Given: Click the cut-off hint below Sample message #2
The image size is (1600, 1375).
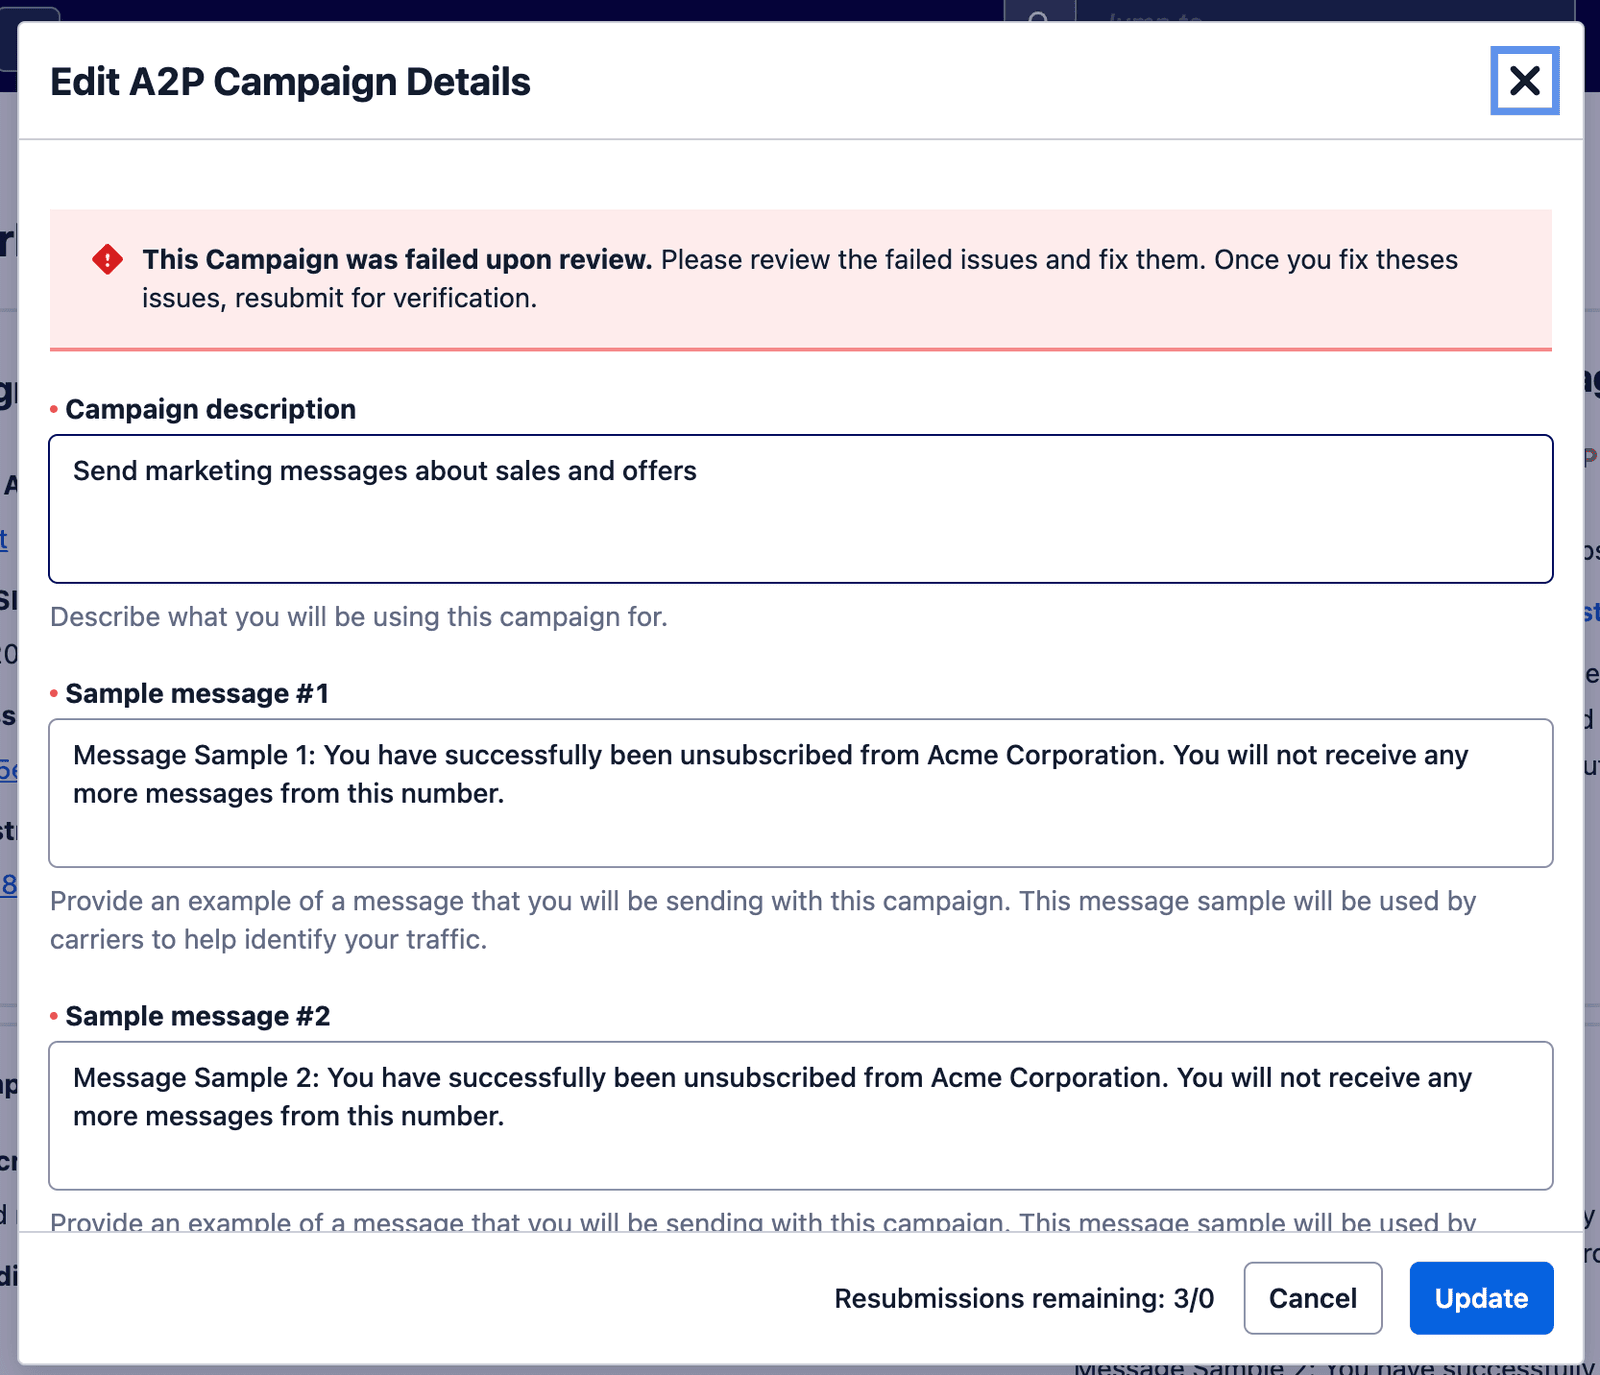Looking at the screenshot, I should coord(762,1221).
